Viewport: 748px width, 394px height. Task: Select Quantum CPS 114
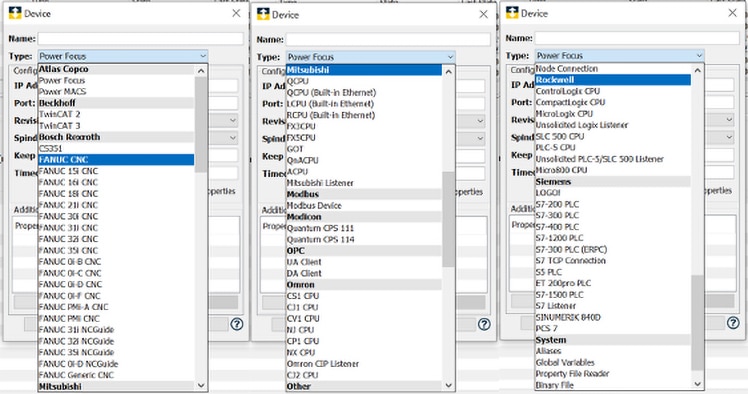coord(321,239)
